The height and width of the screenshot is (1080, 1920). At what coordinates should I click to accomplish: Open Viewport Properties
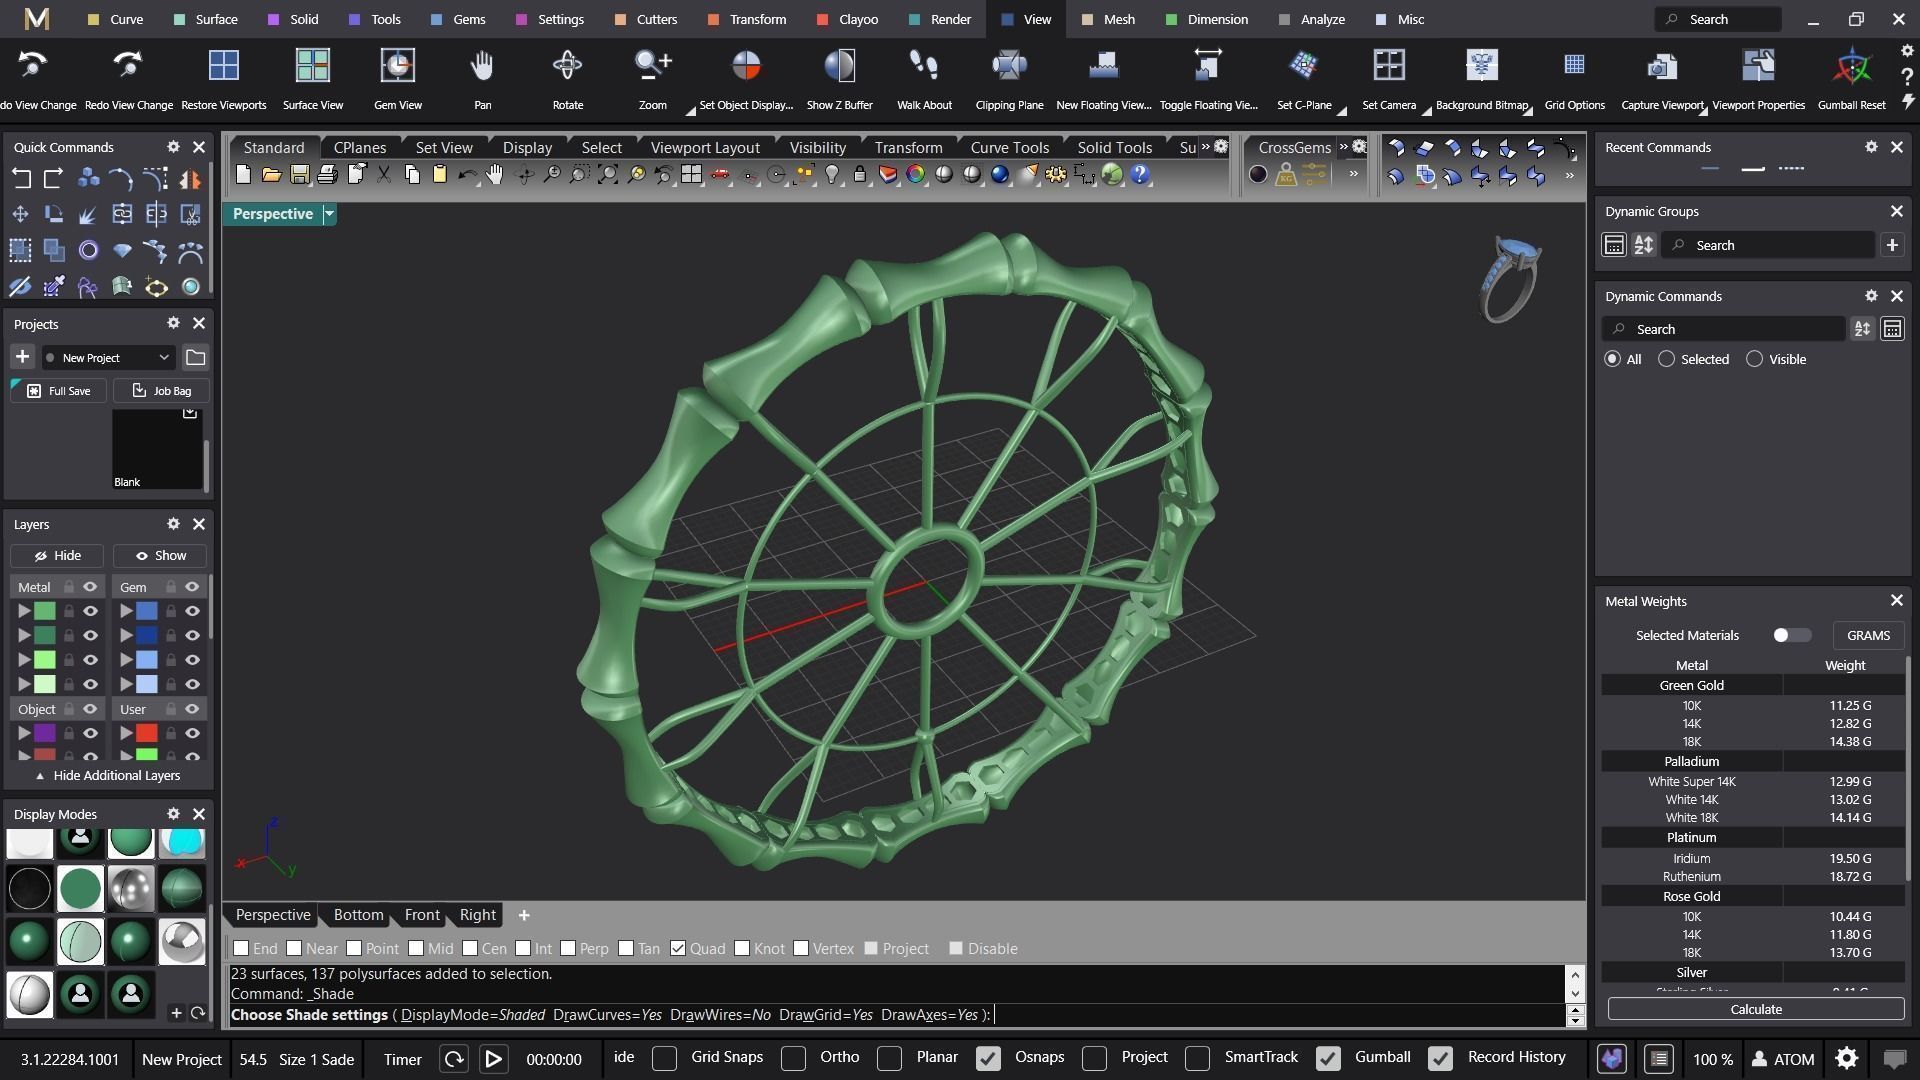[1758, 66]
